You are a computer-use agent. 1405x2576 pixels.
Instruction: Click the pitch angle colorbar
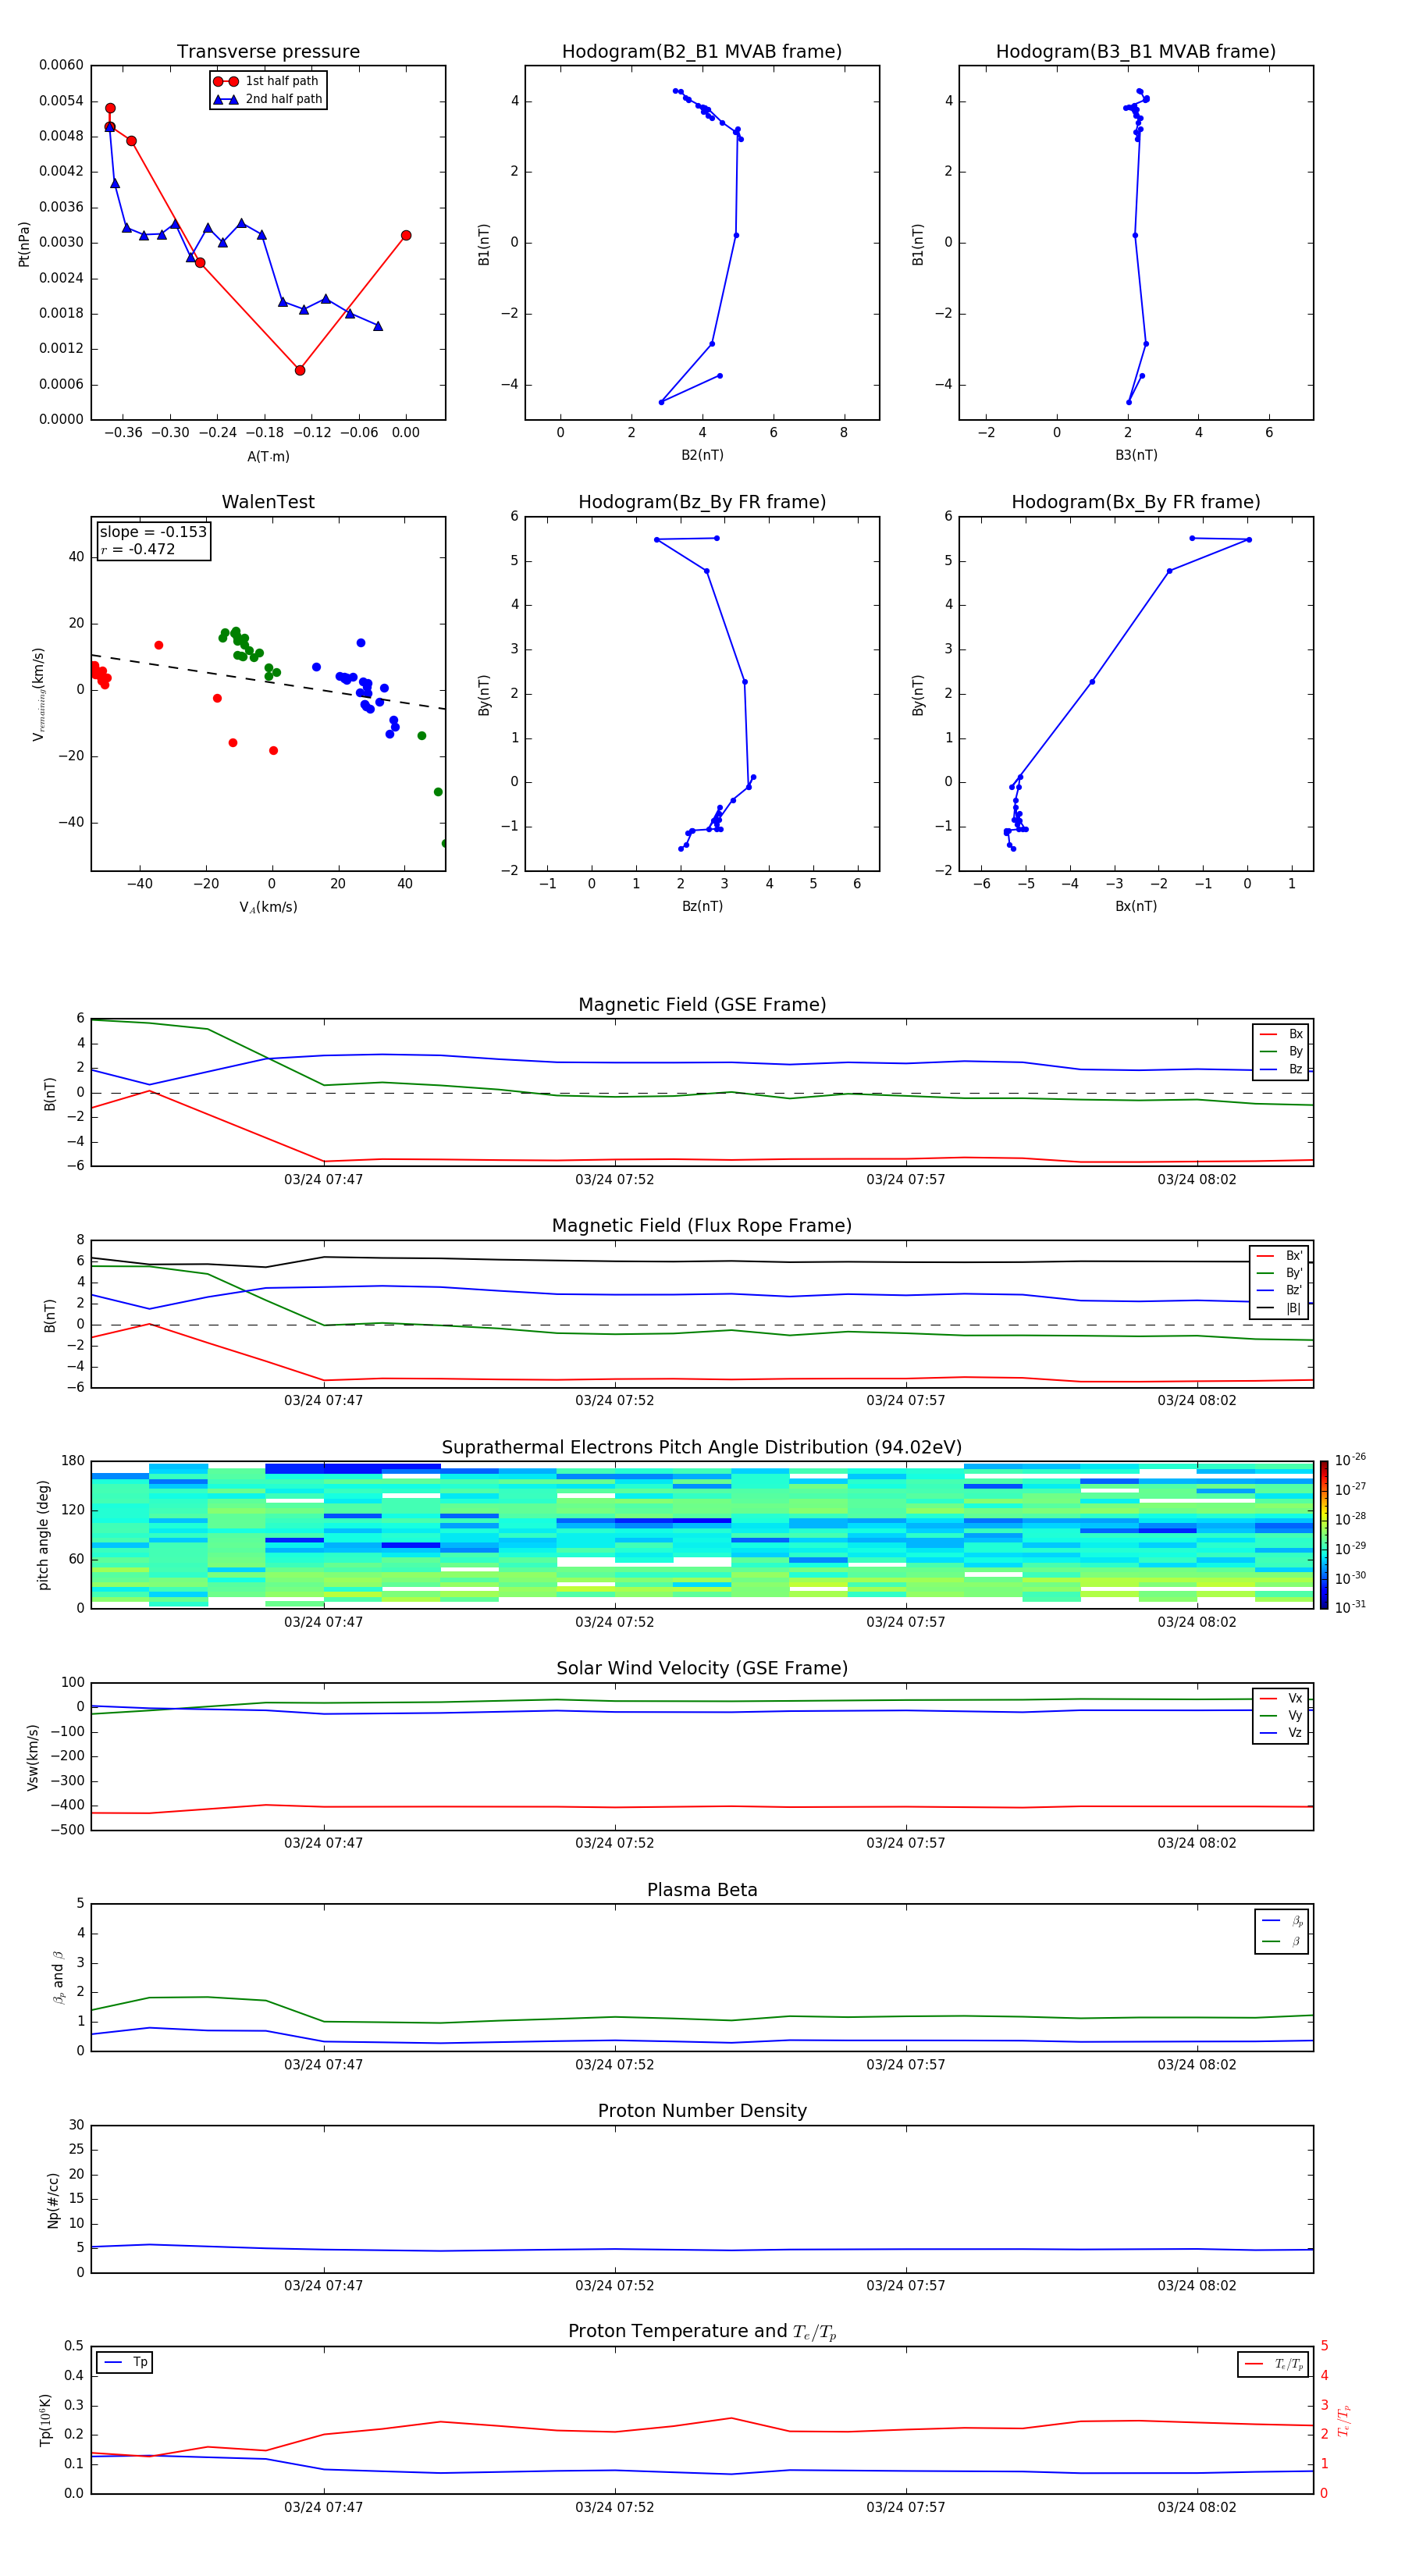(x=1324, y=1535)
